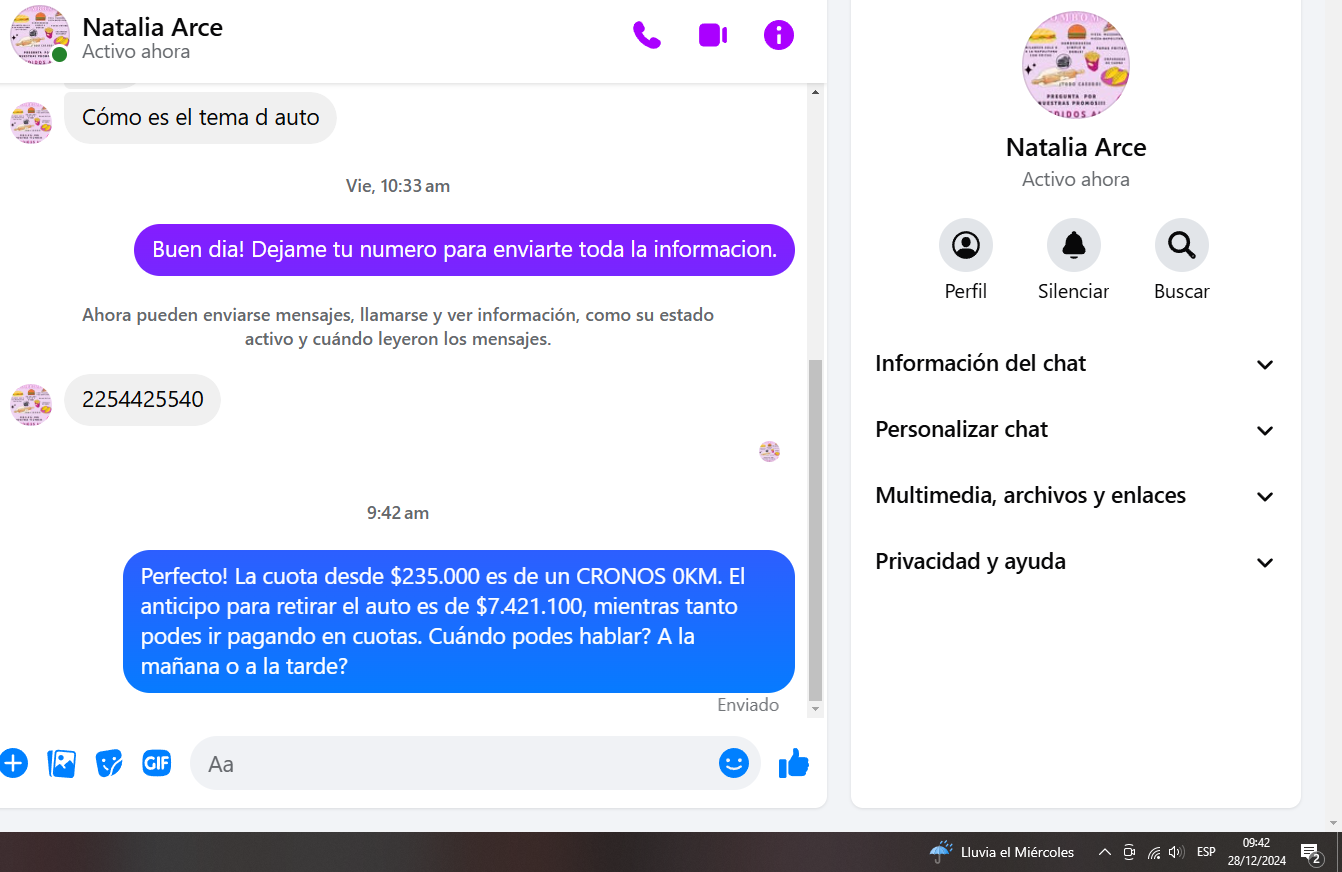This screenshot has height=872, width=1342.
Task: Open the GIF picker
Action: (157, 763)
